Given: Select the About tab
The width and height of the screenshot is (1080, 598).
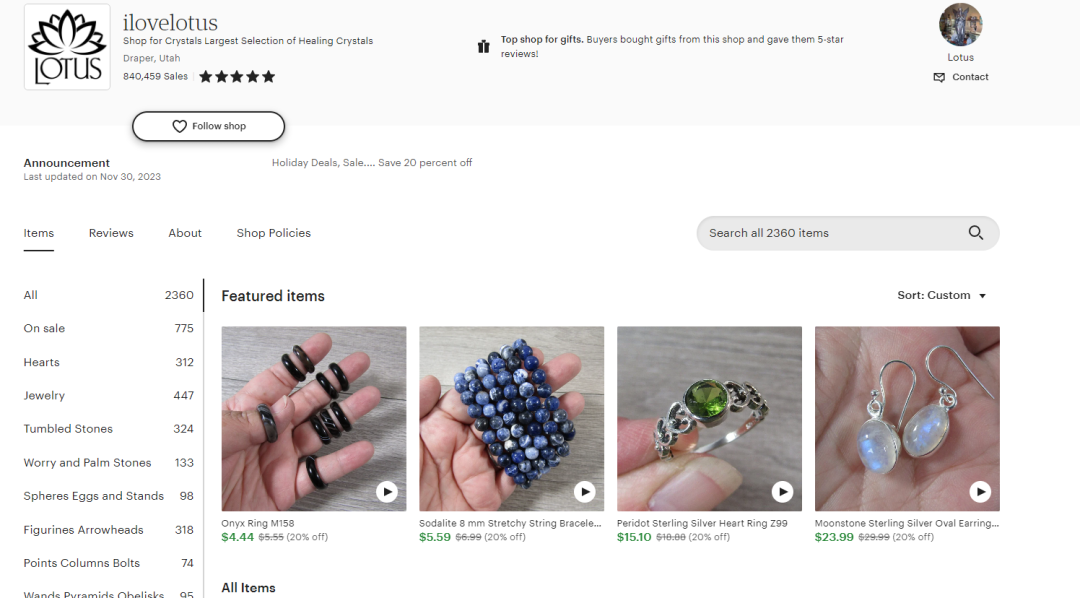Looking at the screenshot, I should click(184, 232).
